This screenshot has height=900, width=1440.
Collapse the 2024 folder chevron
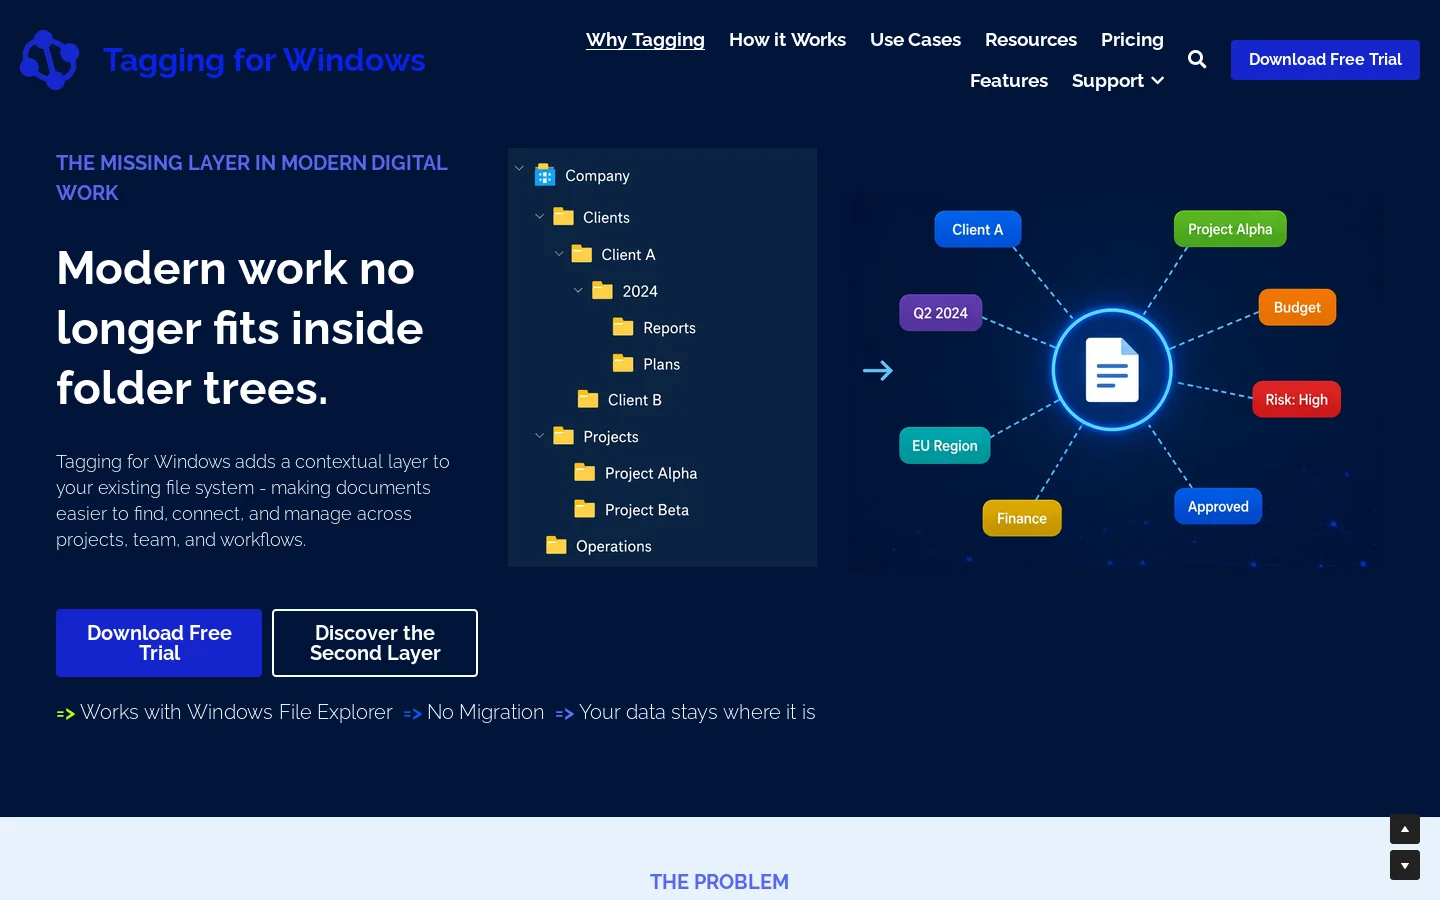click(578, 290)
